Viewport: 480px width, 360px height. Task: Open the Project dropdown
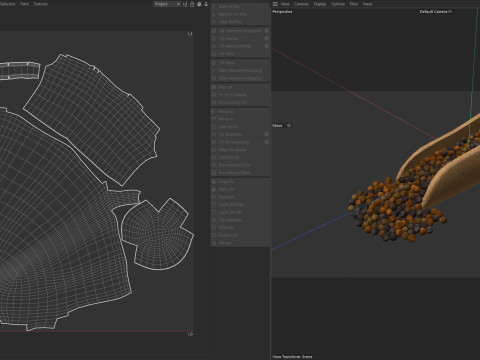pos(167,4)
